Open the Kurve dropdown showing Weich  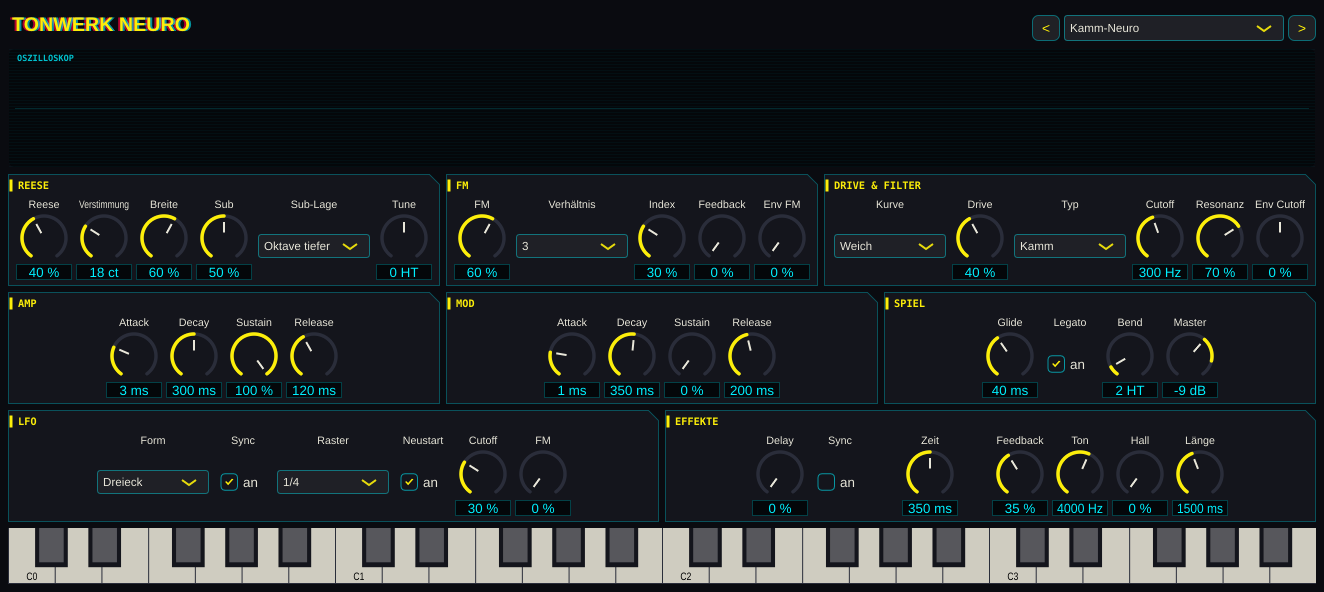(x=890, y=246)
